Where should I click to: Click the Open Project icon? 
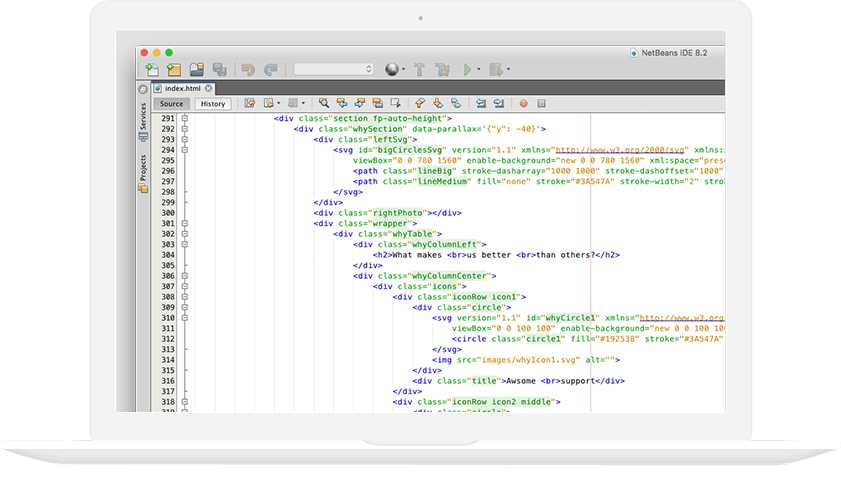tap(197, 69)
